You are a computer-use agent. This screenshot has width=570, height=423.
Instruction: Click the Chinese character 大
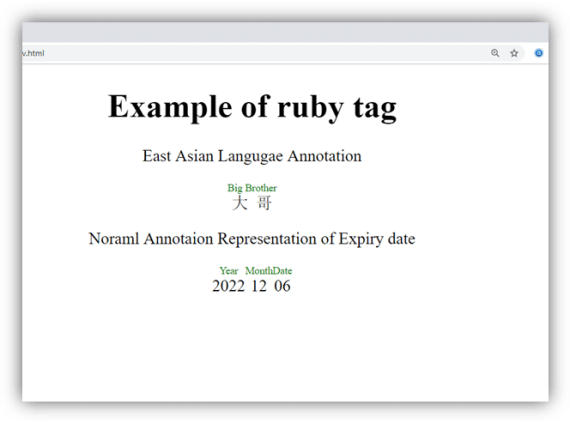240,203
